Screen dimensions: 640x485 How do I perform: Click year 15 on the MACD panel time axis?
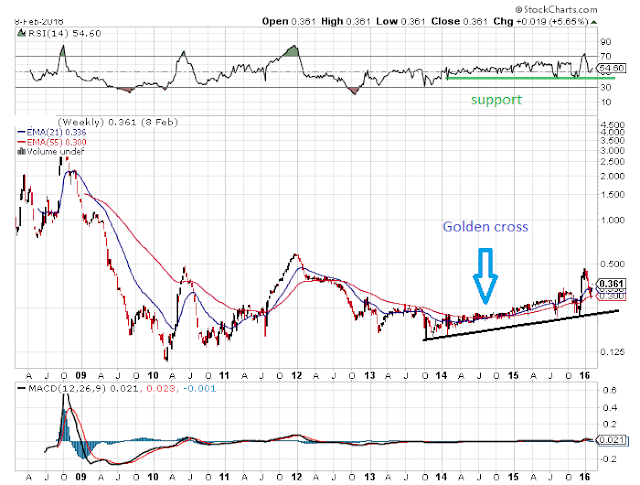[x=513, y=477]
